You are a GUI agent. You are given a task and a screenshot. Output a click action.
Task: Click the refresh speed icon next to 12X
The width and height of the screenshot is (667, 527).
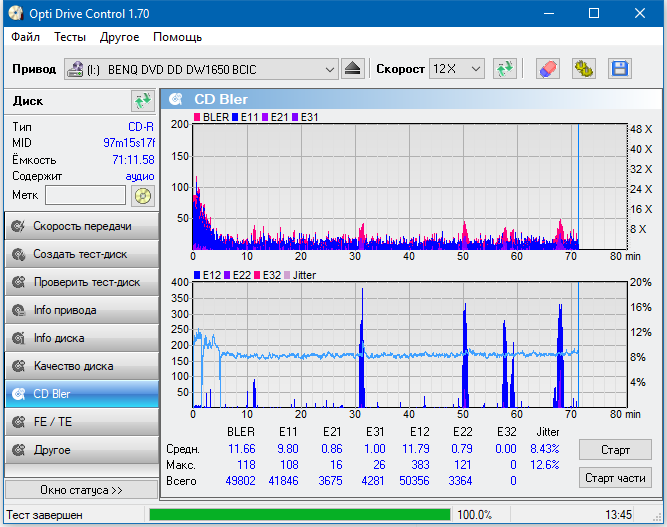click(x=505, y=69)
